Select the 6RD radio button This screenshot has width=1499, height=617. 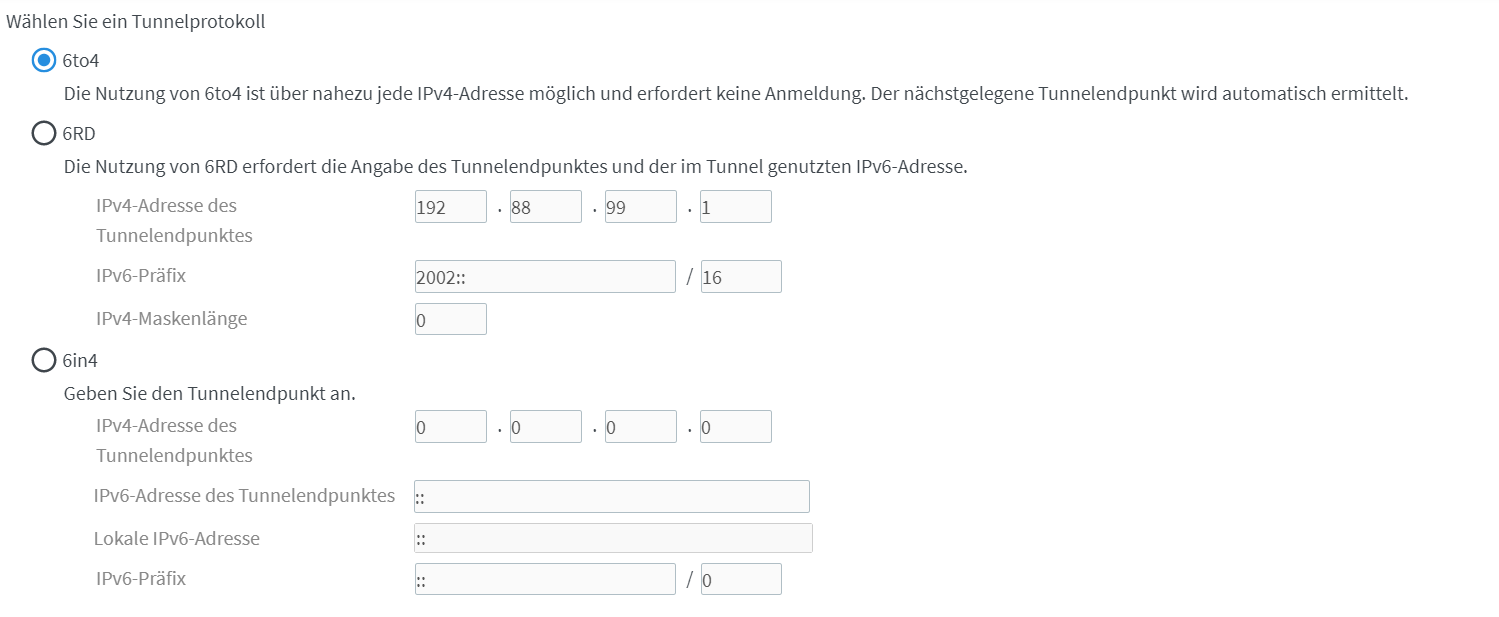pos(44,133)
